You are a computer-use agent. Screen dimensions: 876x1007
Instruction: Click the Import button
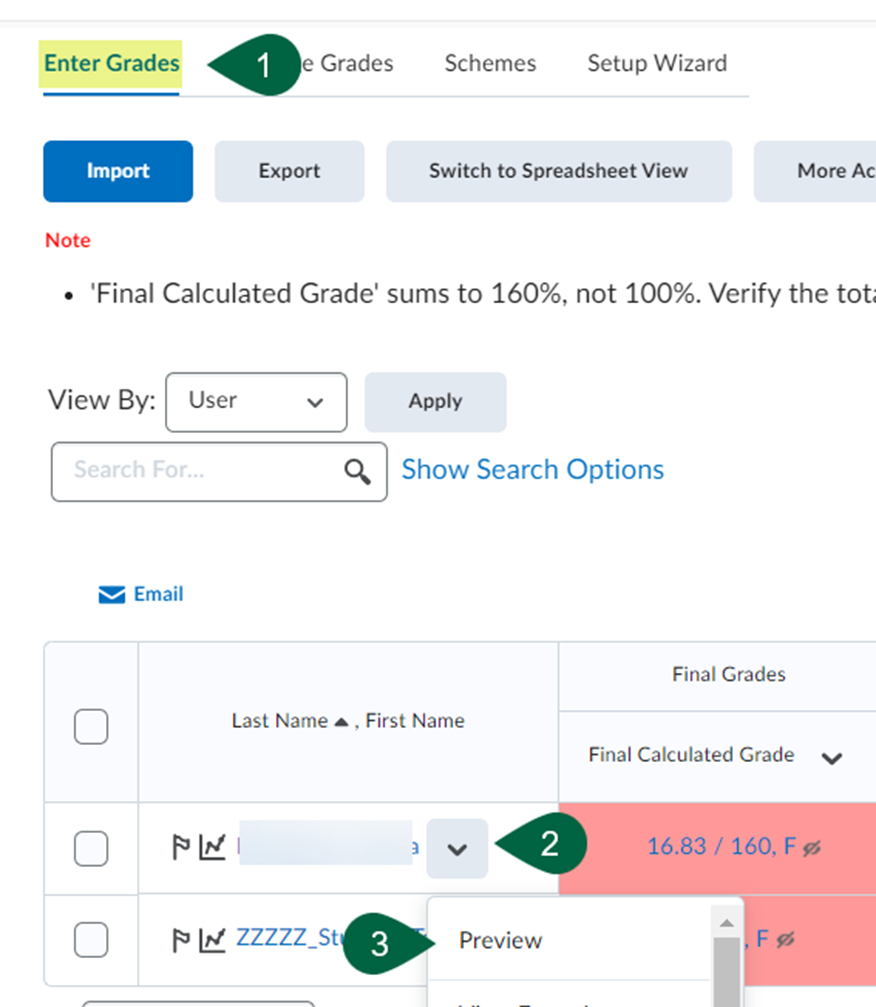117,171
